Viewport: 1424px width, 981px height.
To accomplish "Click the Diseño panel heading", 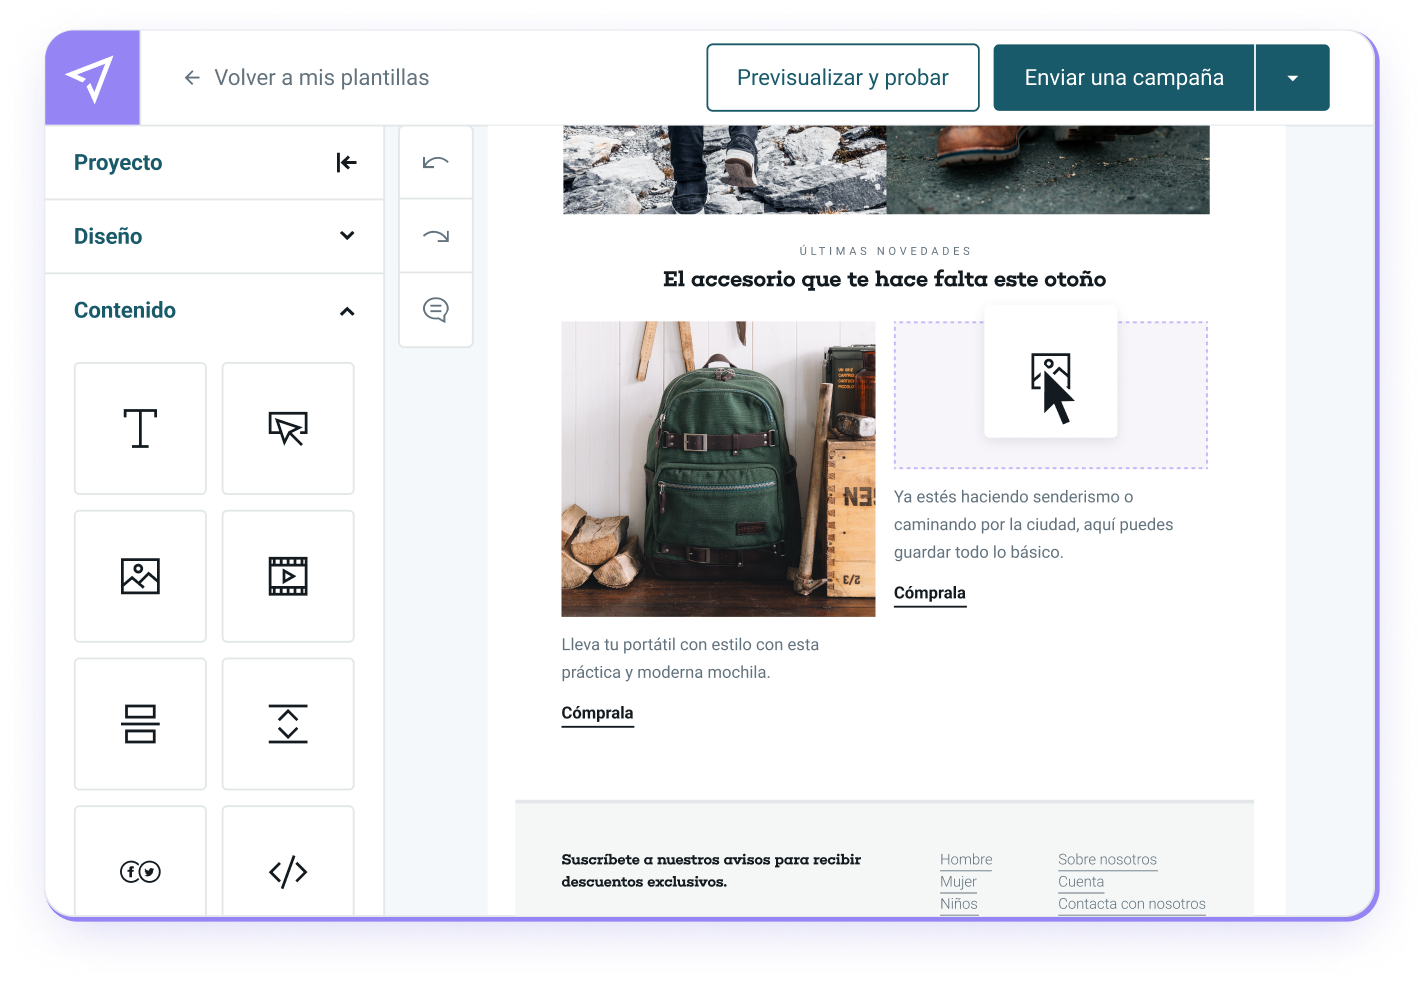I will click(x=108, y=237).
